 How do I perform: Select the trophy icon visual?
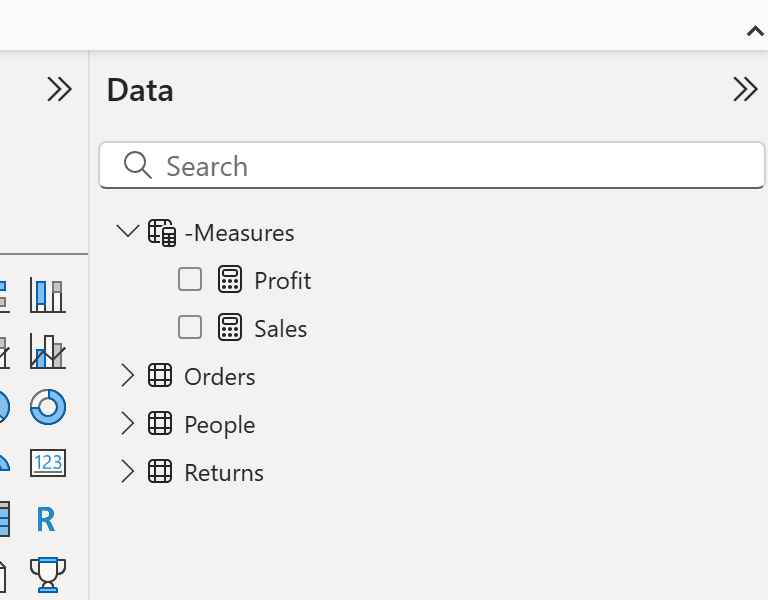pos(47,573)
